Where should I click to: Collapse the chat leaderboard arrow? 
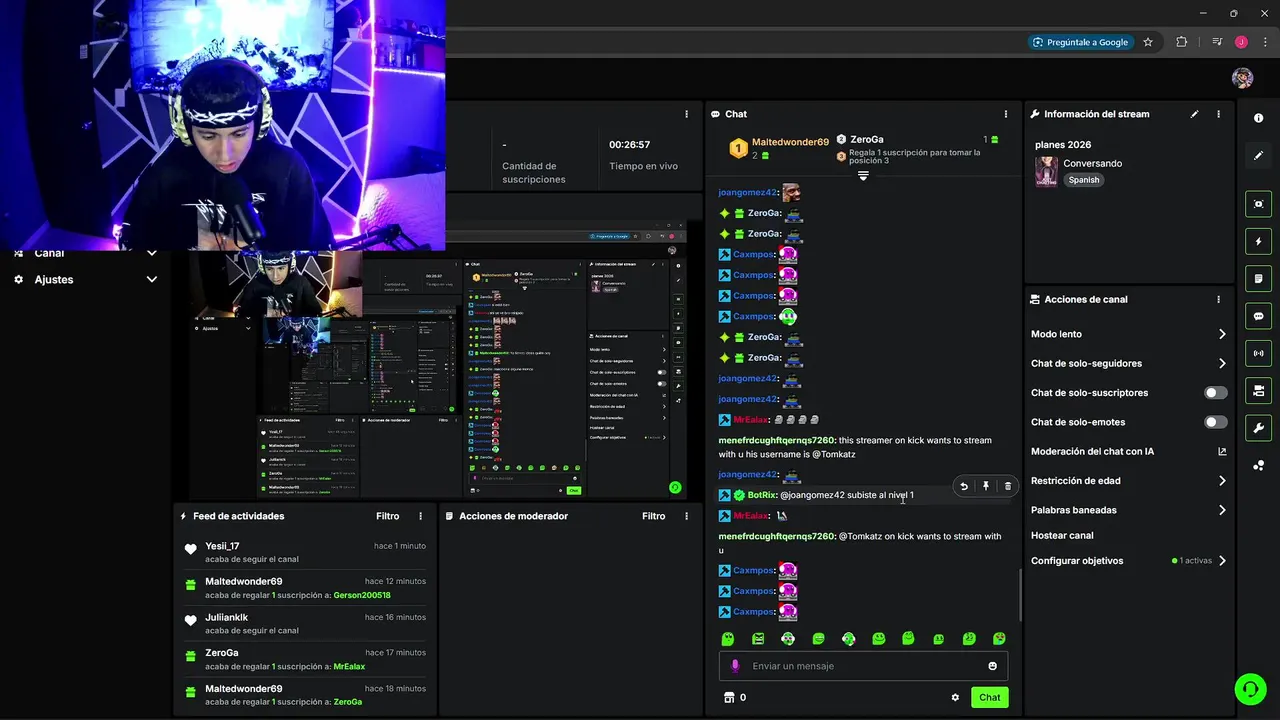(863, 175)
